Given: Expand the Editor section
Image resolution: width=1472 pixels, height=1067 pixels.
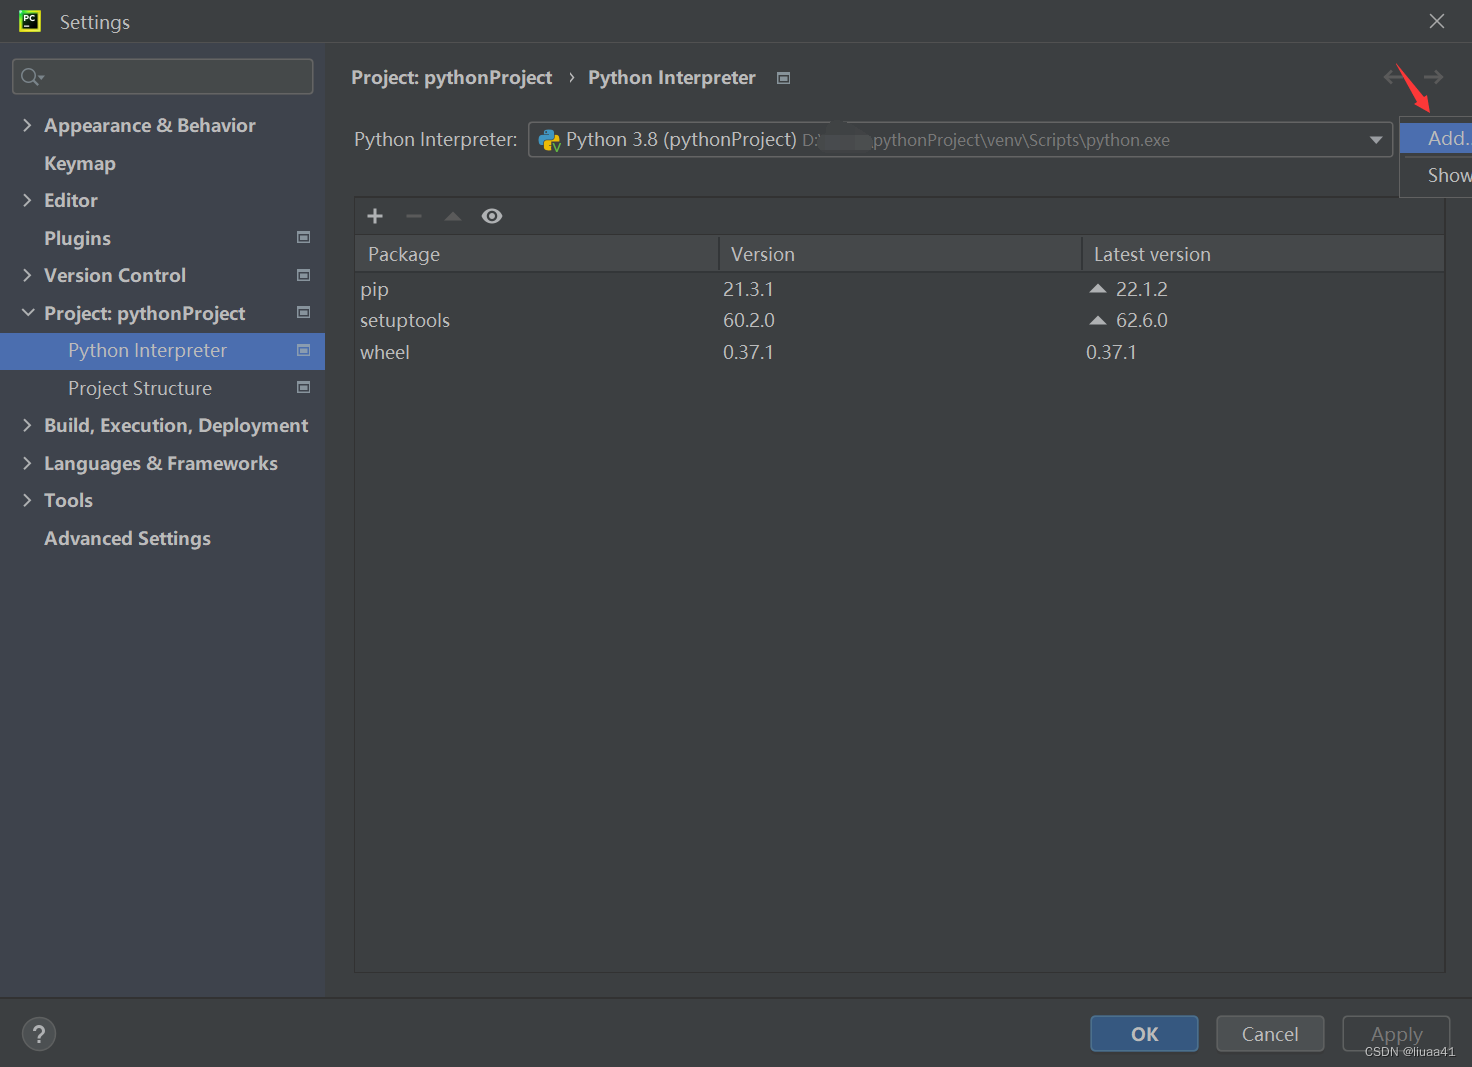Looking at the screenshot, I should (27, 200).
